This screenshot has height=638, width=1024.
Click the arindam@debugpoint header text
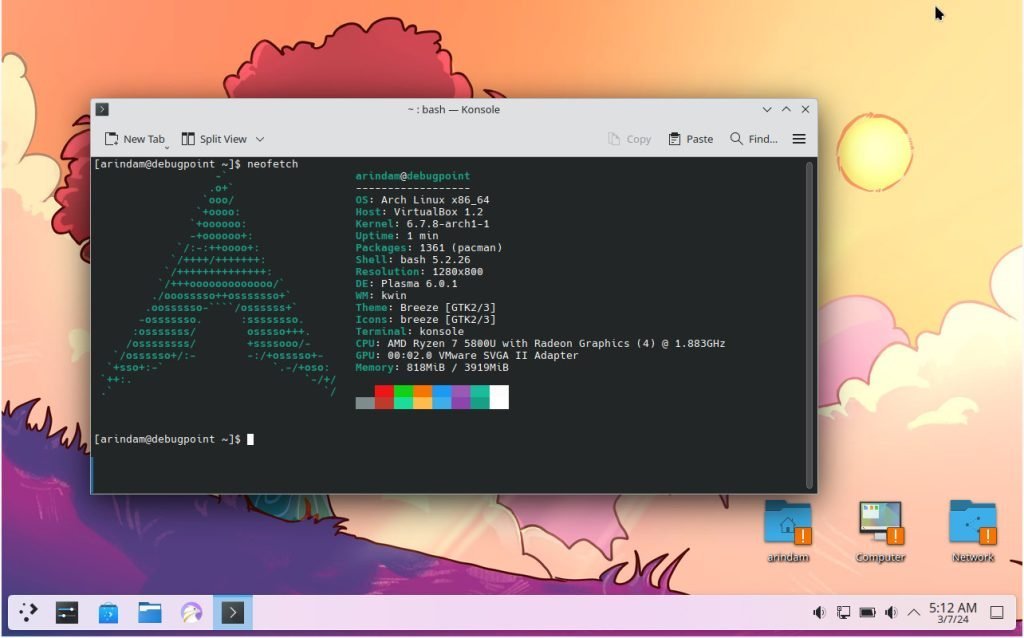click(413, 176)
